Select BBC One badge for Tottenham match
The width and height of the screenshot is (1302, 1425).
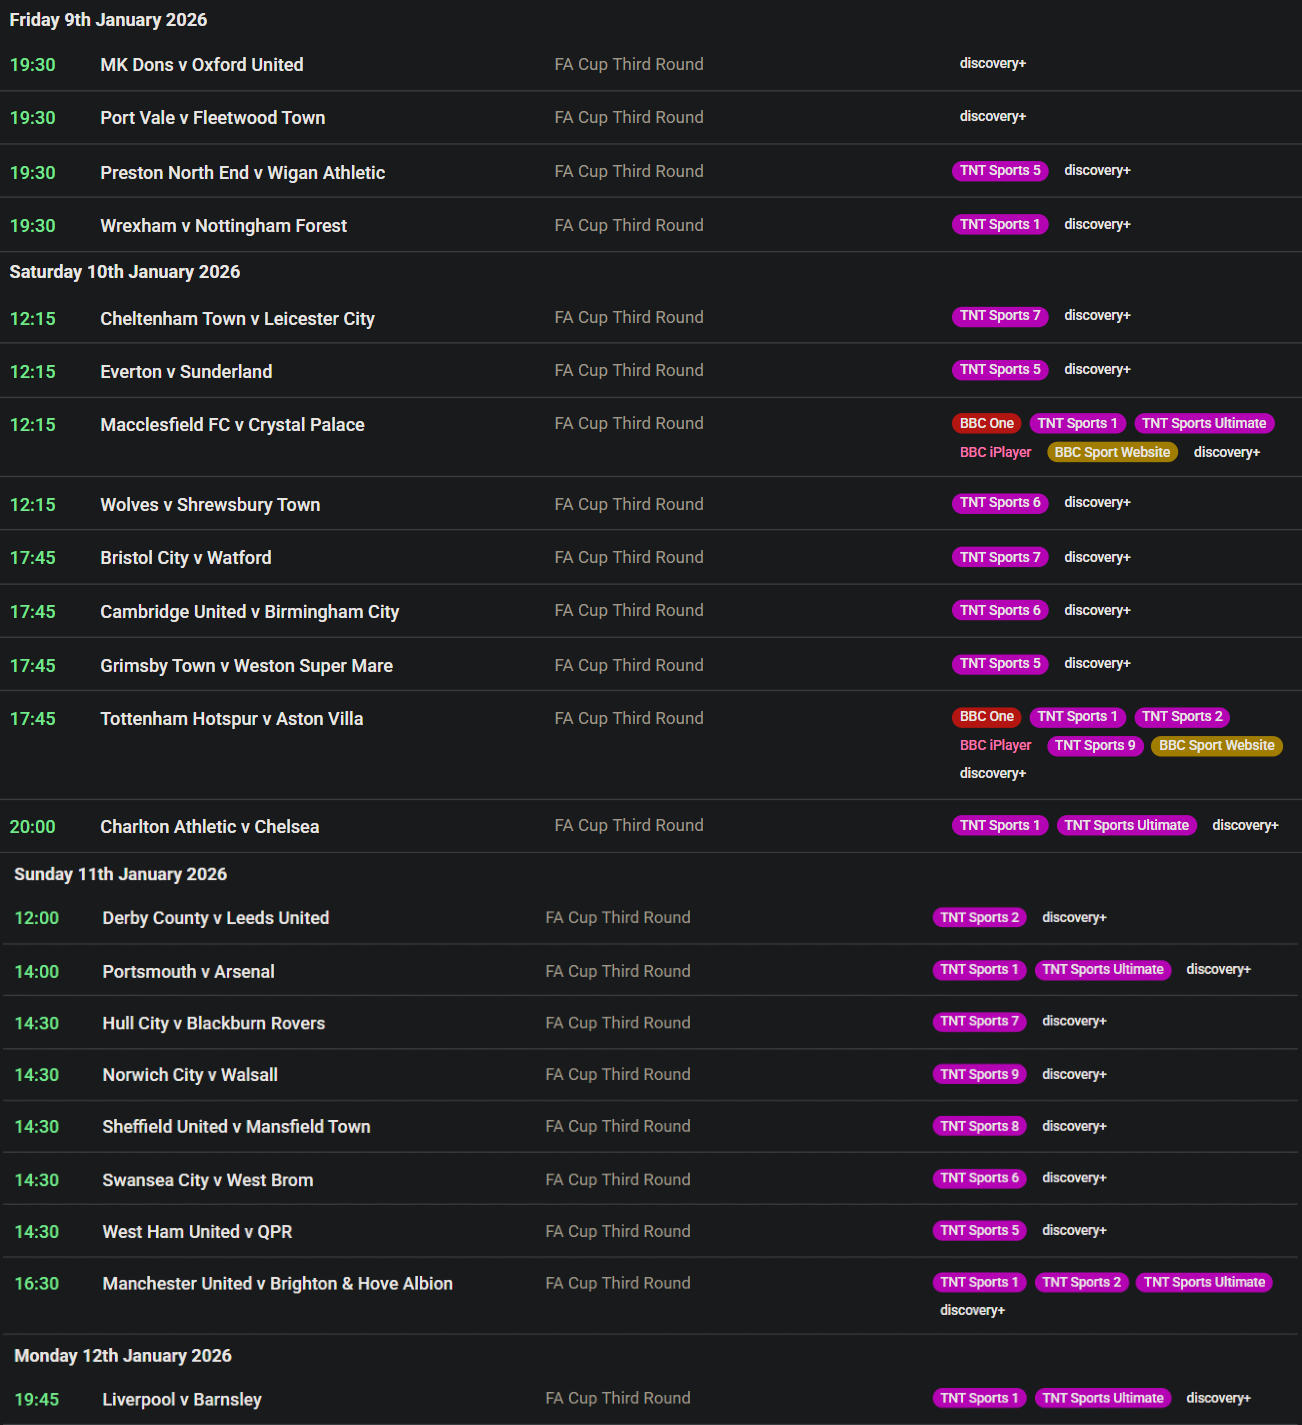tap(987, 717)
